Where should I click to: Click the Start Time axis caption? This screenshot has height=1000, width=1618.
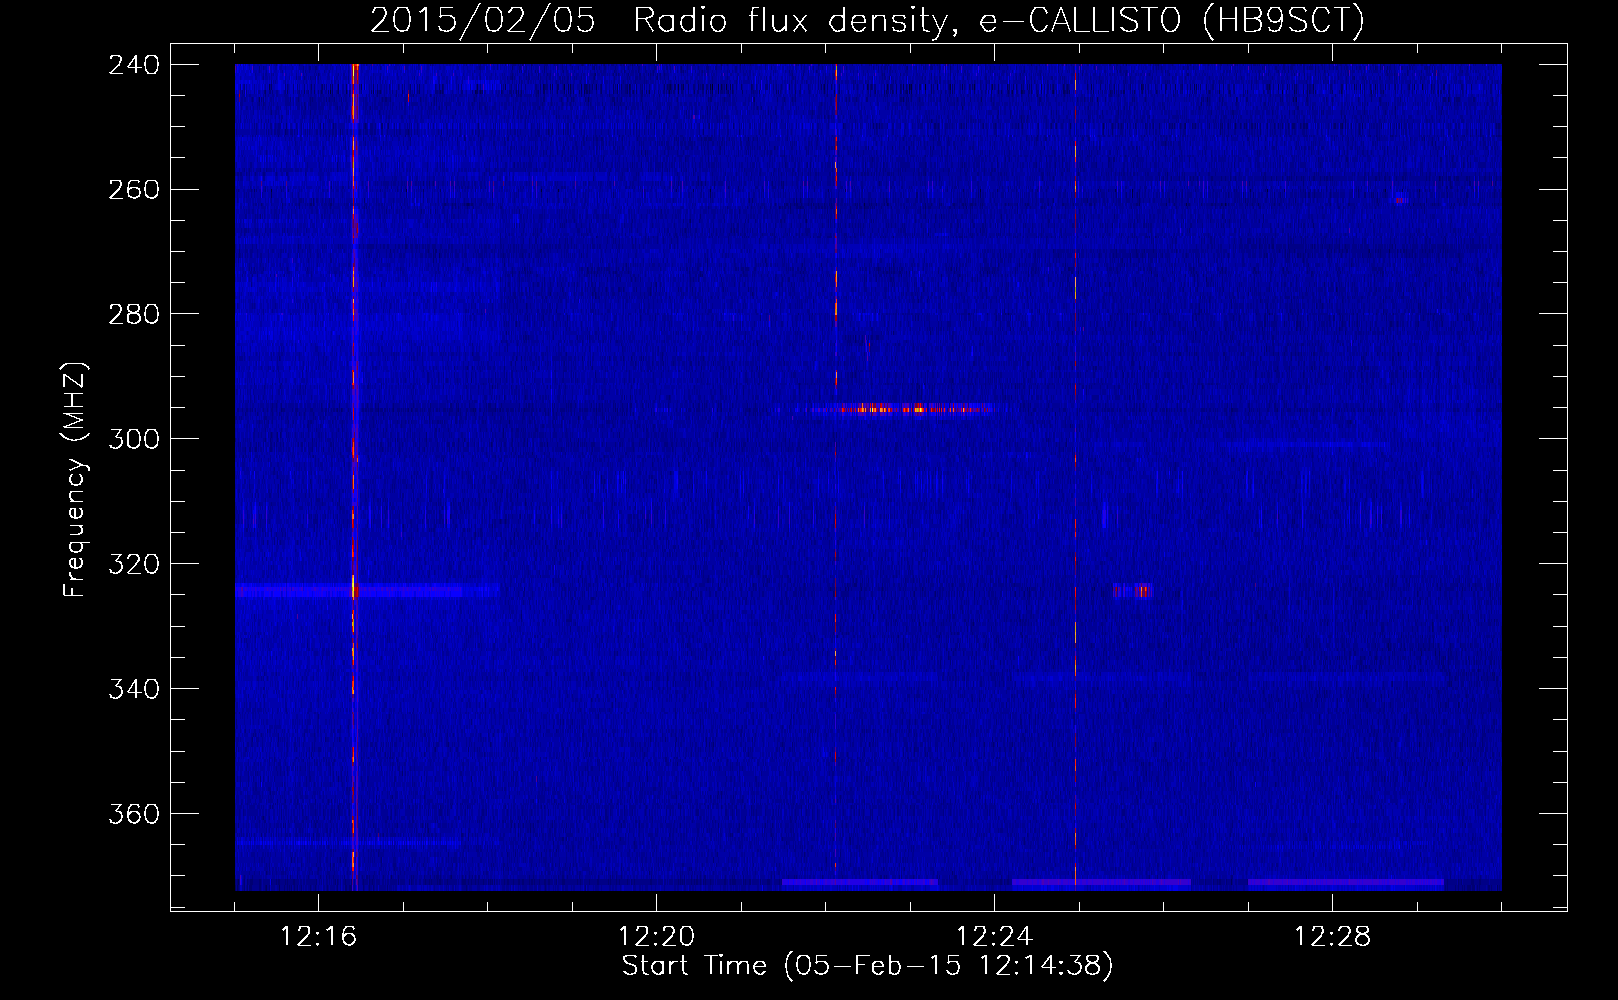coord(867,966)
